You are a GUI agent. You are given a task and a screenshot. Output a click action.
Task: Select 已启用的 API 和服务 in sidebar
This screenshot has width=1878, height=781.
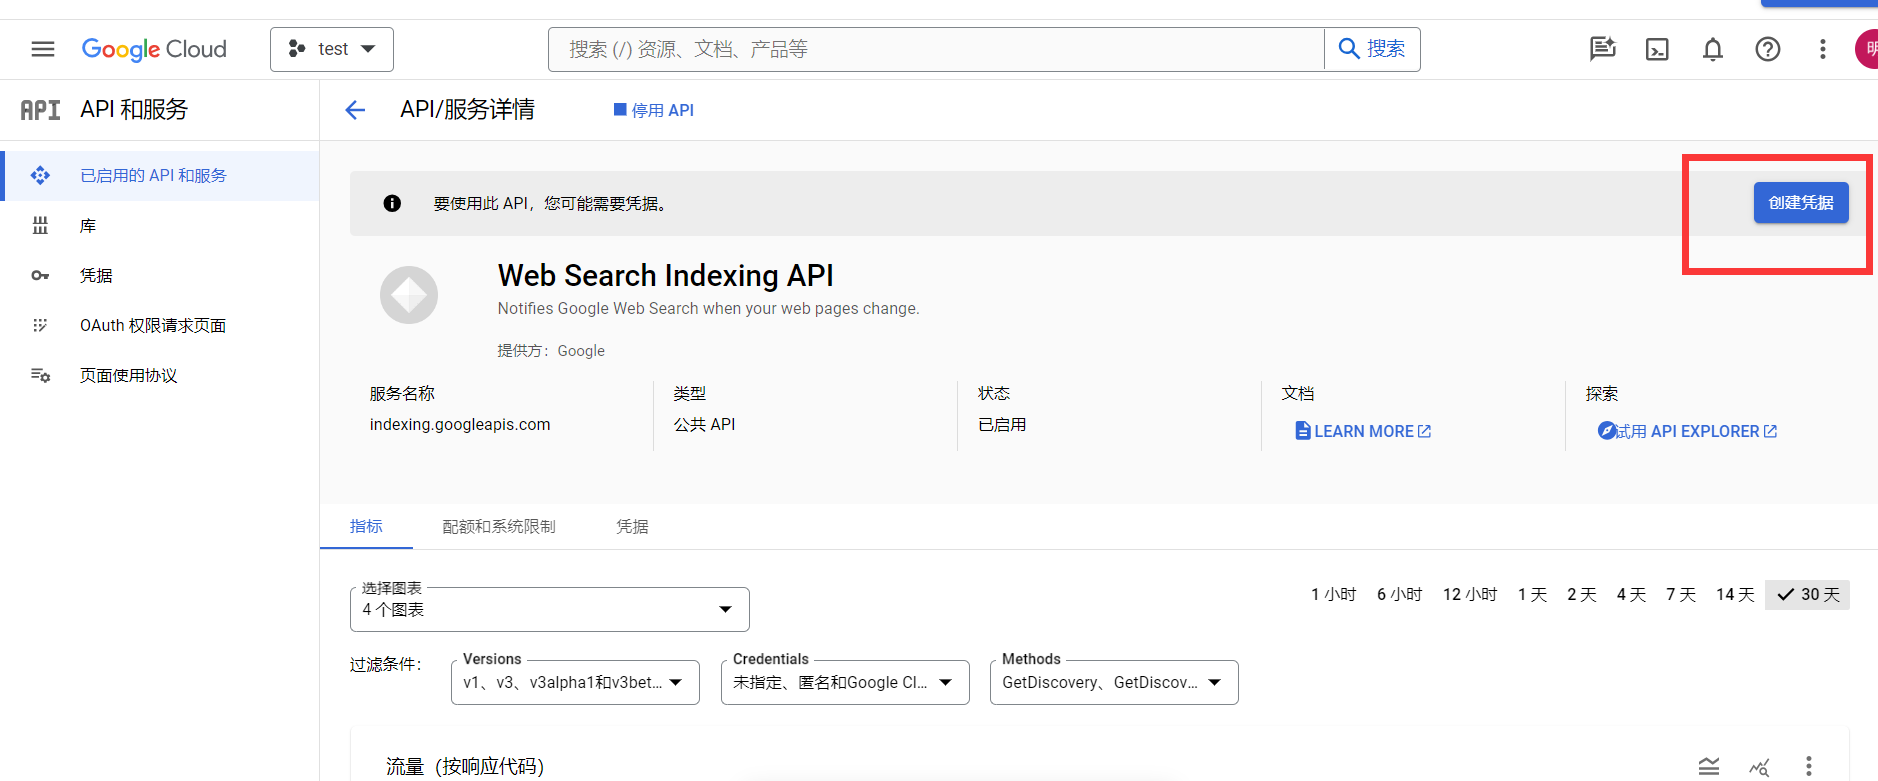160,176
